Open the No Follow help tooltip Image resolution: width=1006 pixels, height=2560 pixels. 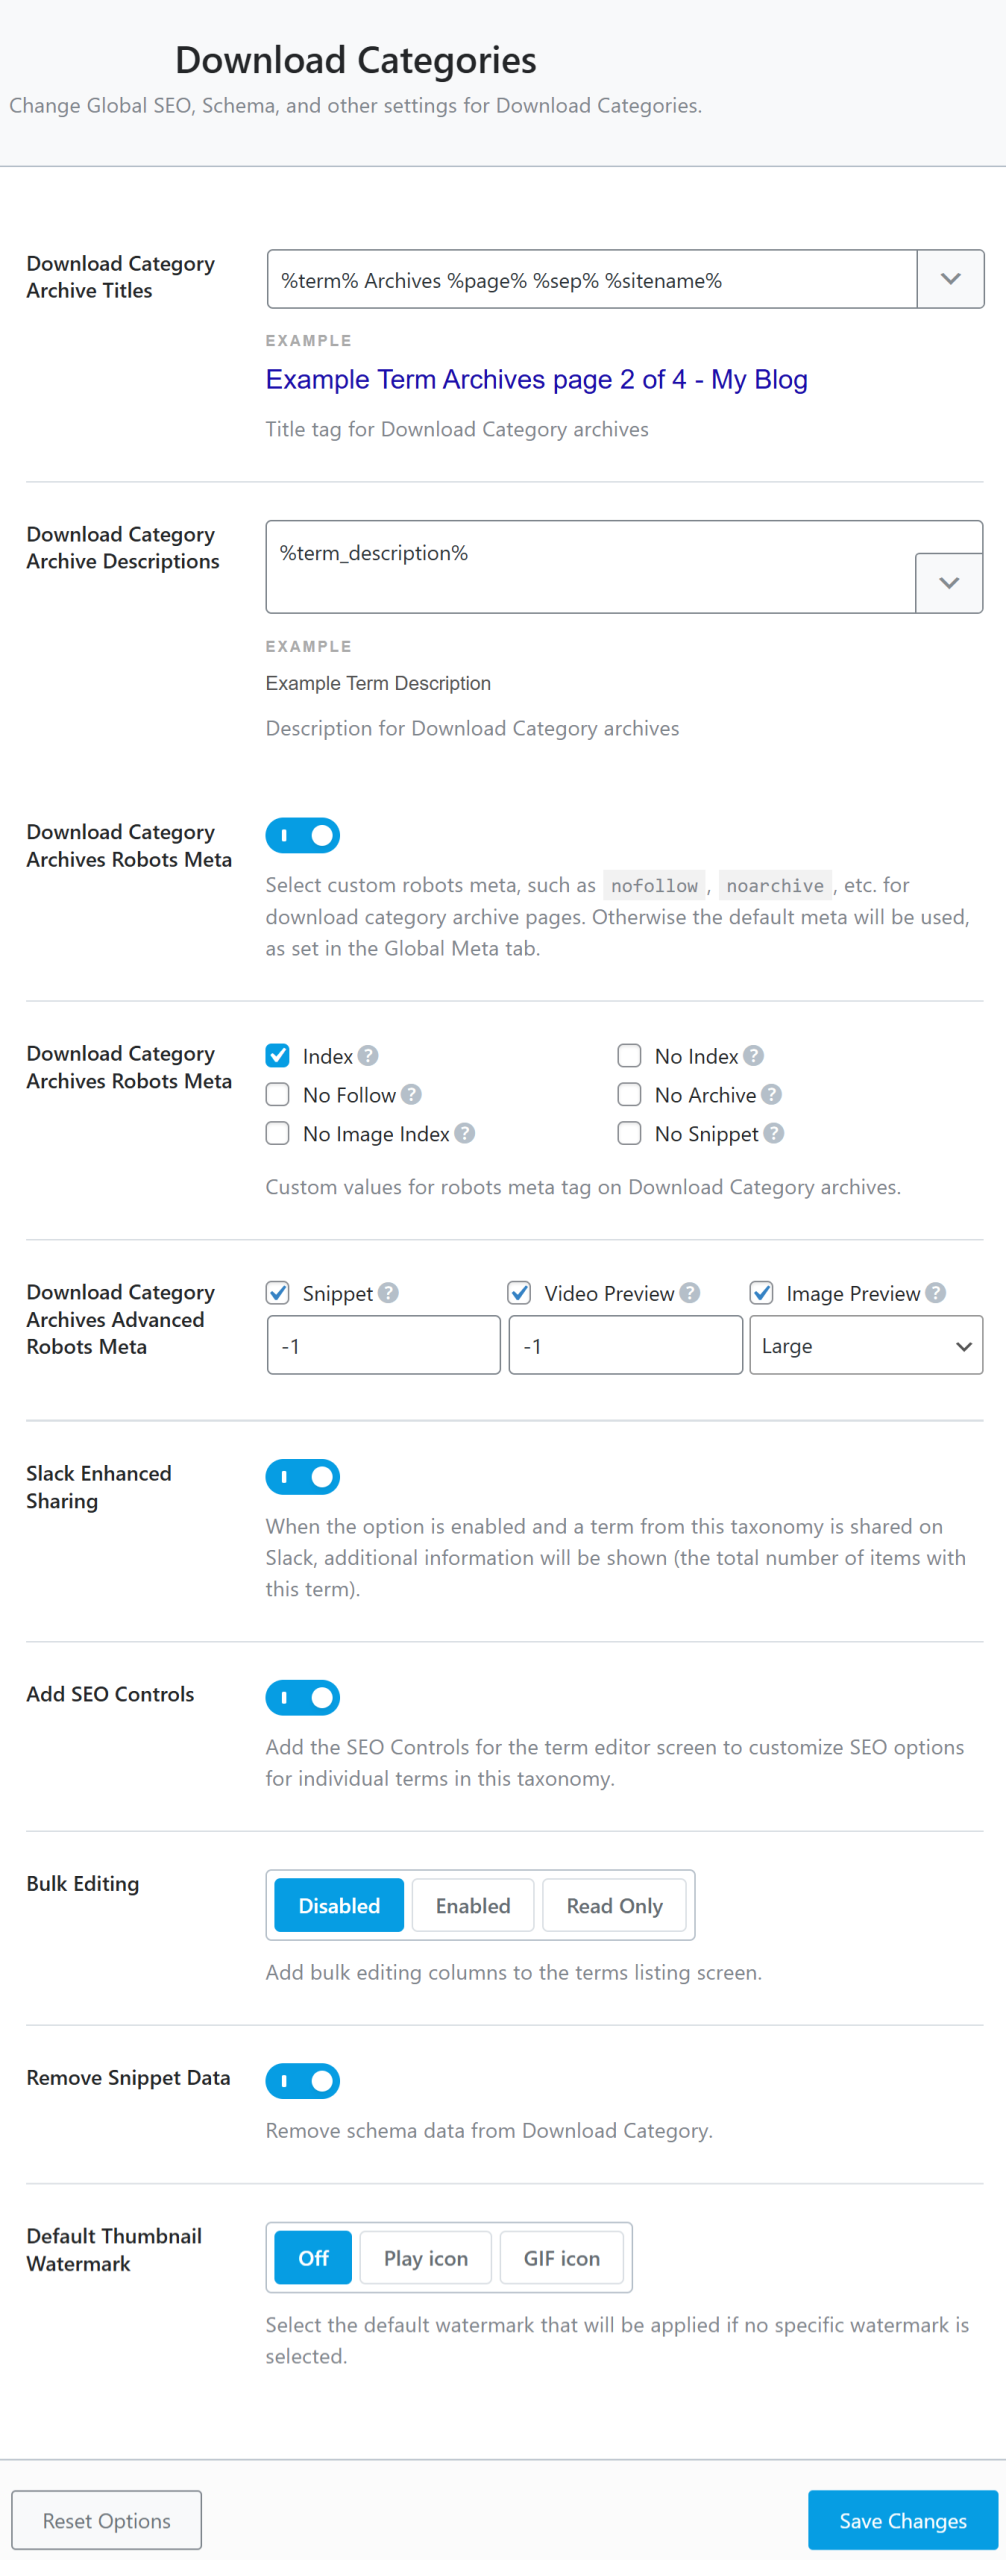[412, 1095]
